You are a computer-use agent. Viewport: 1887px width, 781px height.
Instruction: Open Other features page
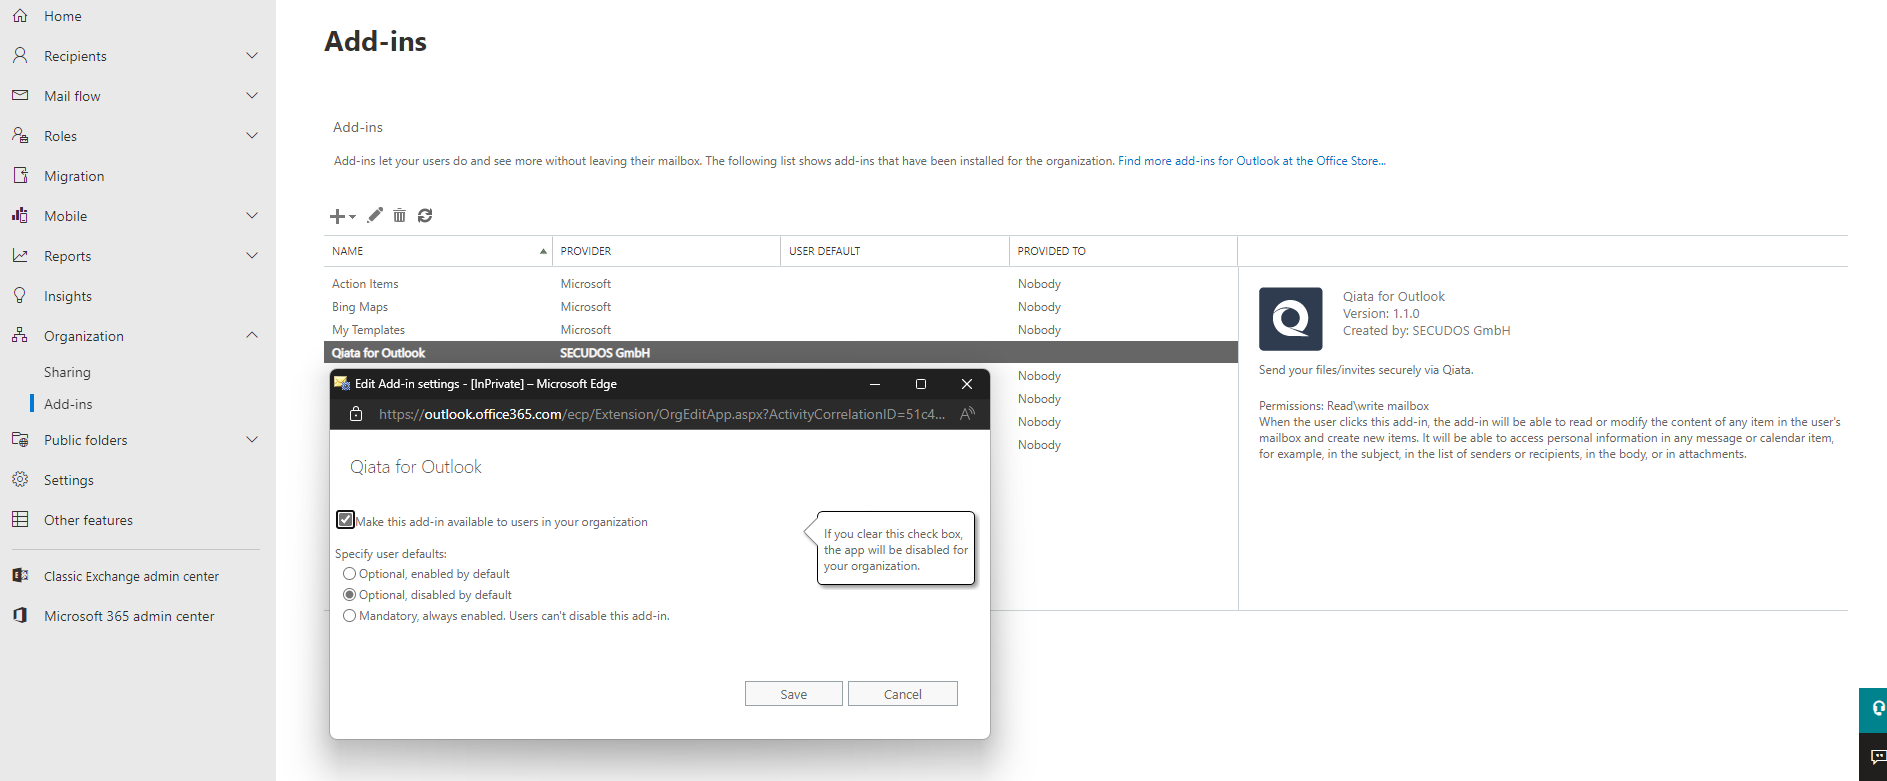(88, 520)
